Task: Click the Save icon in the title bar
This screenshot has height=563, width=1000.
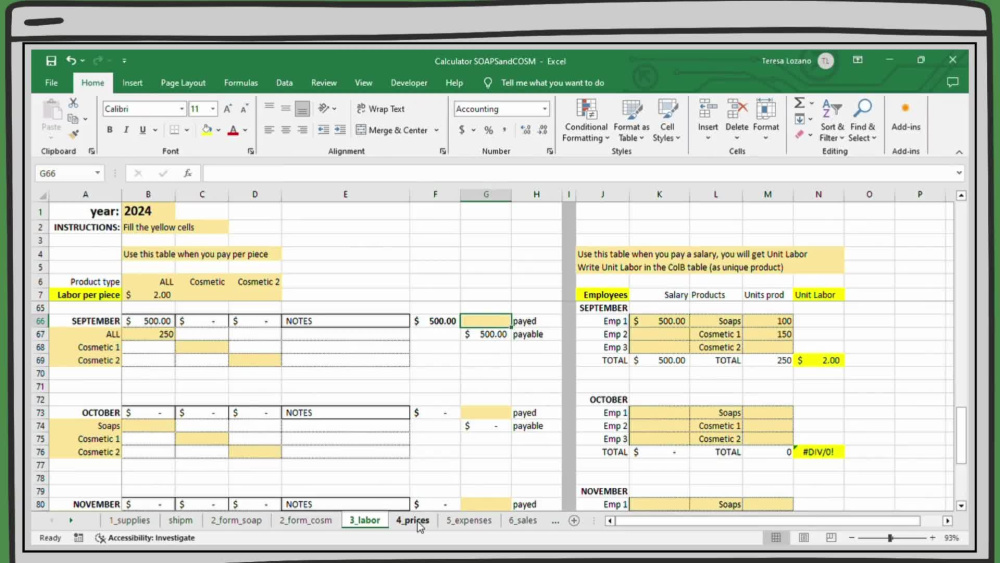Action: point(51,61)
